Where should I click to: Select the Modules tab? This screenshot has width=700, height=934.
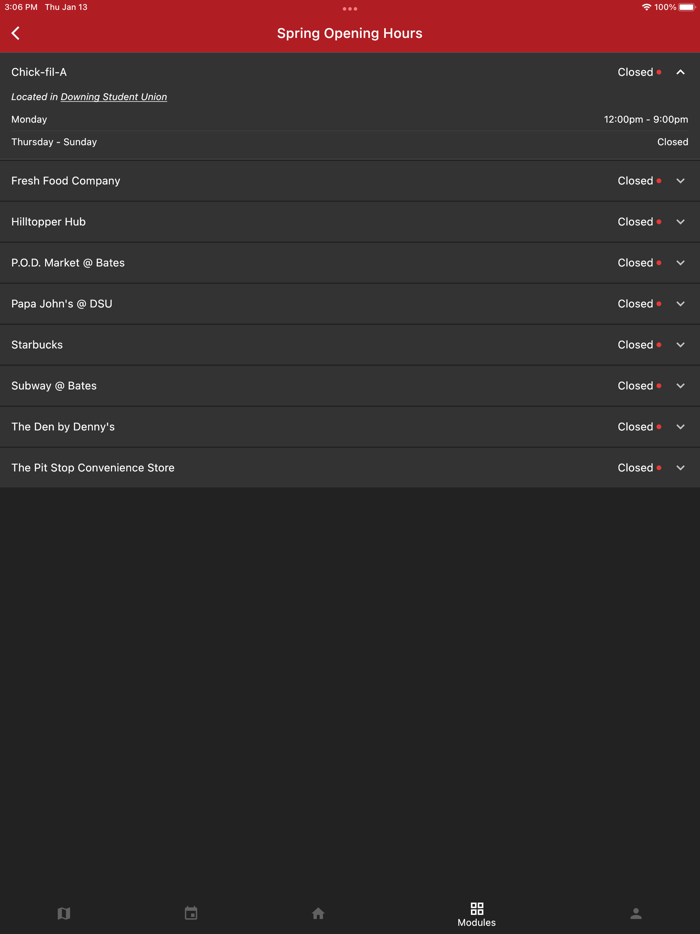click(476, 914)
